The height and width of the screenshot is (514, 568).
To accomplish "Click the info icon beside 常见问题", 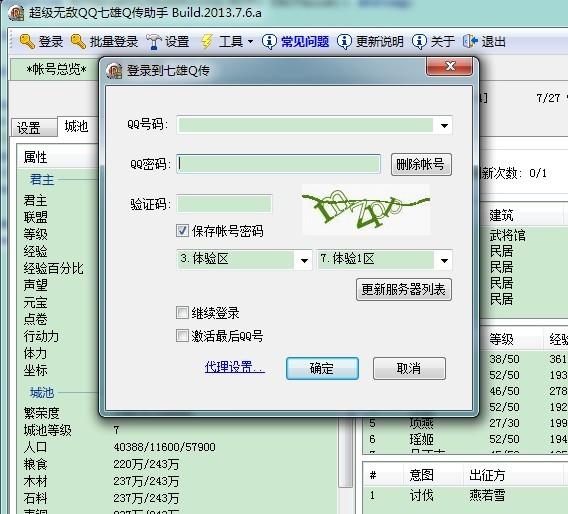I will click(x=269, y=42).
